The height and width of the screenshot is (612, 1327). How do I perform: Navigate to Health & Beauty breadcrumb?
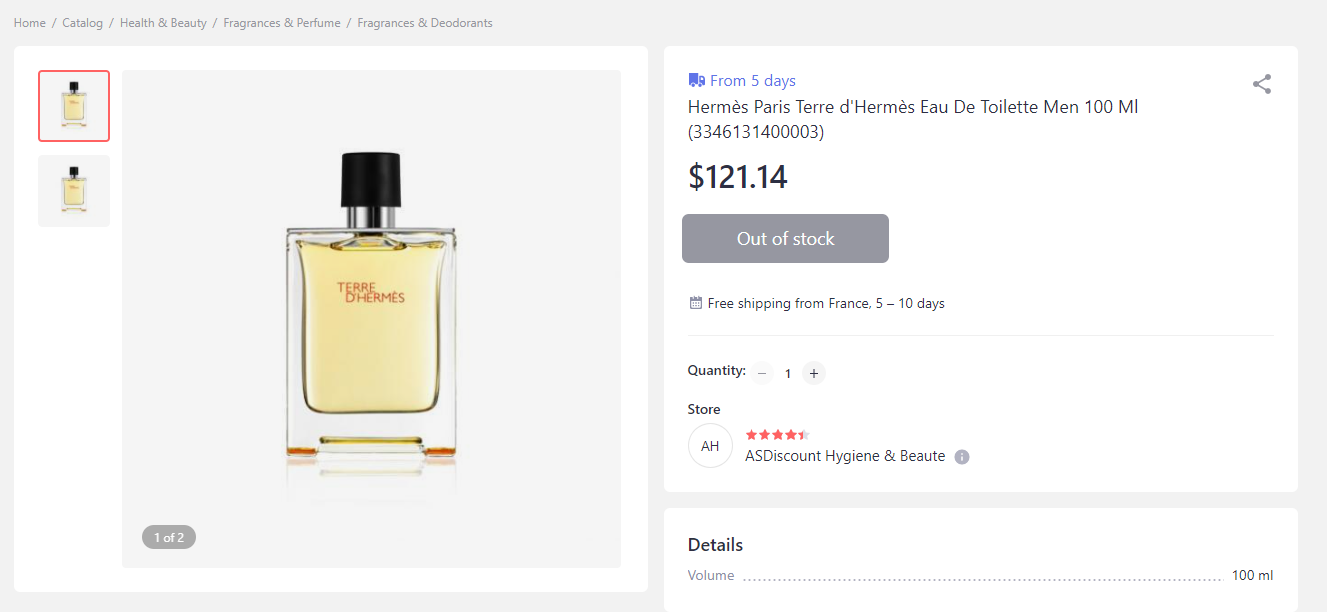(163, 23)
